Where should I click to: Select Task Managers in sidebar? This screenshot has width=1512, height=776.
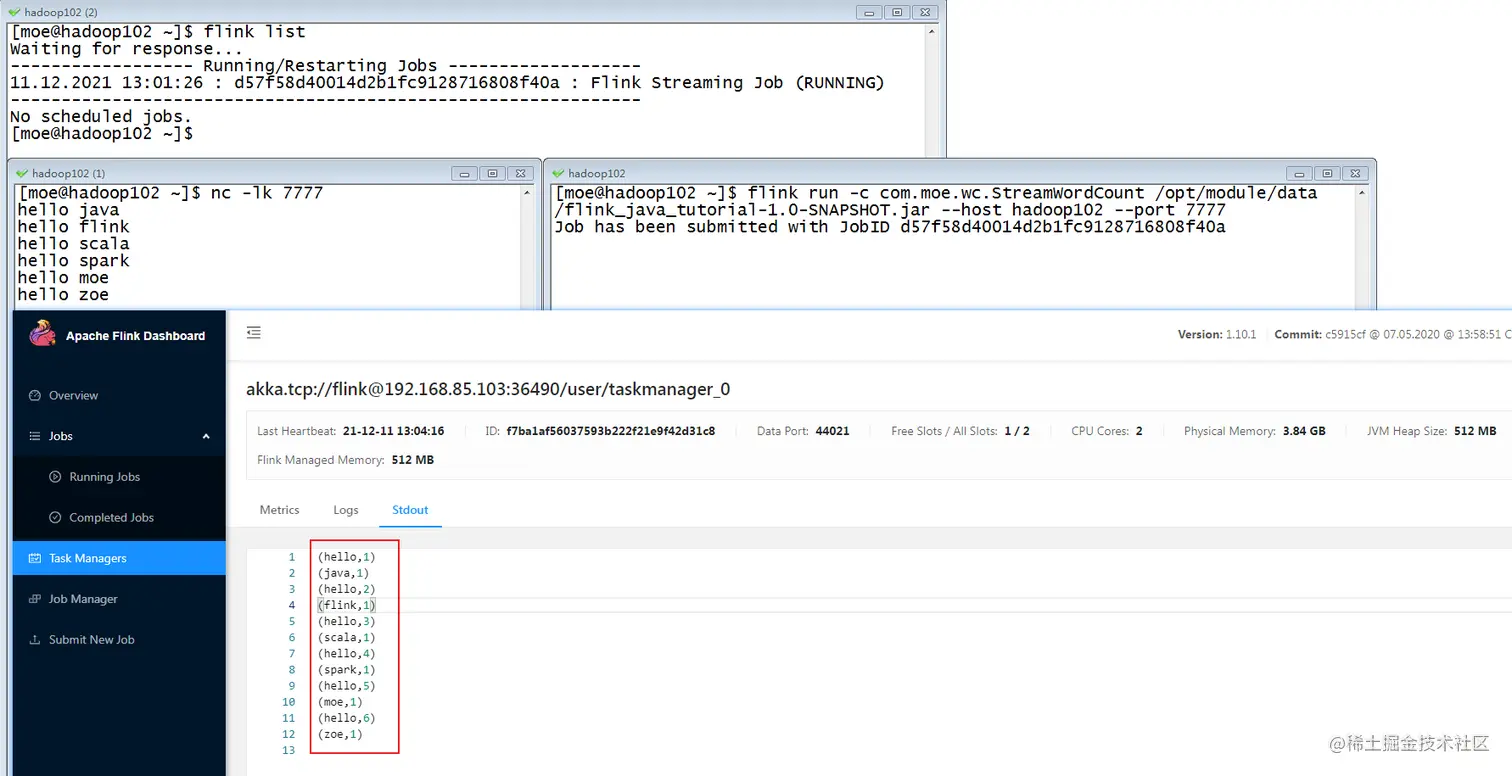(119, 558)
